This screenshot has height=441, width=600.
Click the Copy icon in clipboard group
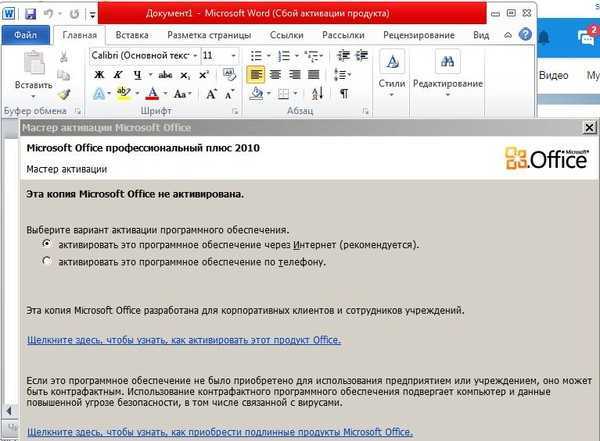[64, 75]
